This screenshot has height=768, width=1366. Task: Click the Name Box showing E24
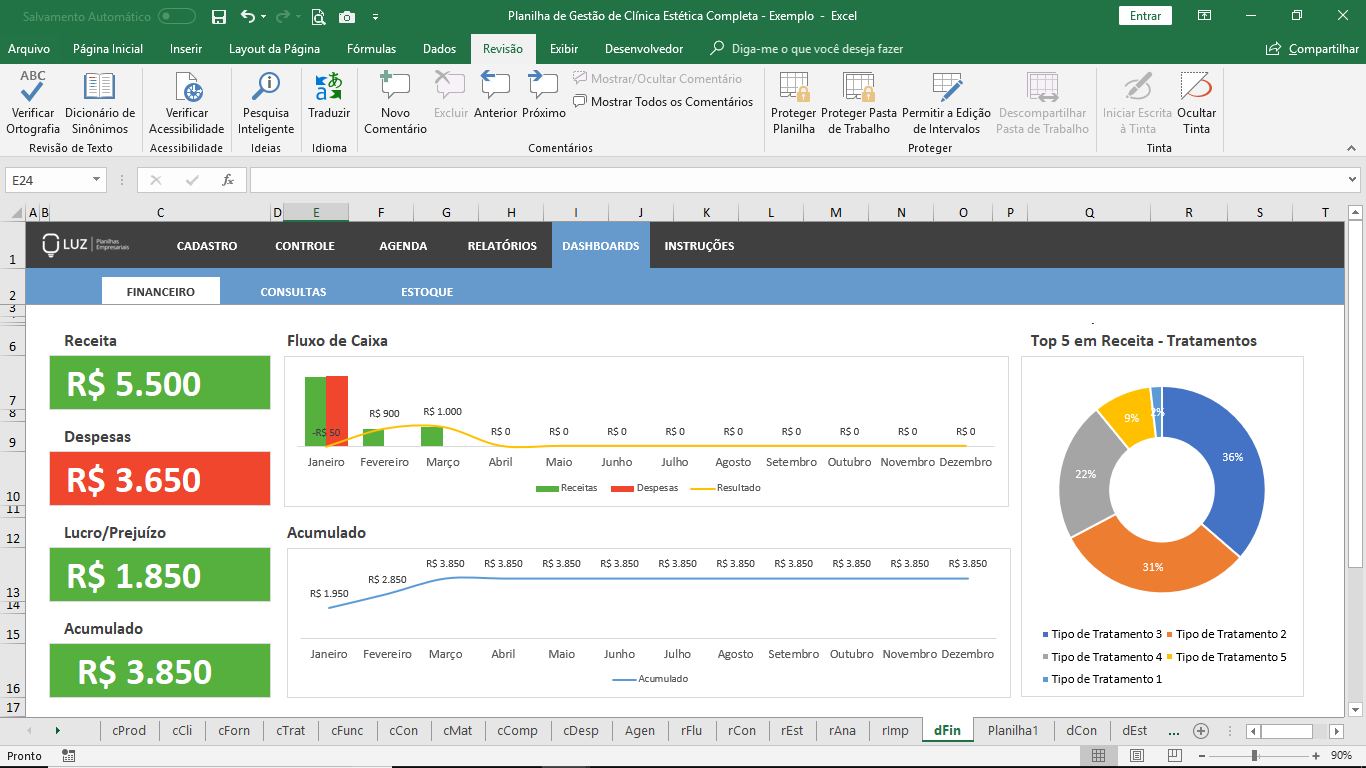[x=48, y=180]
